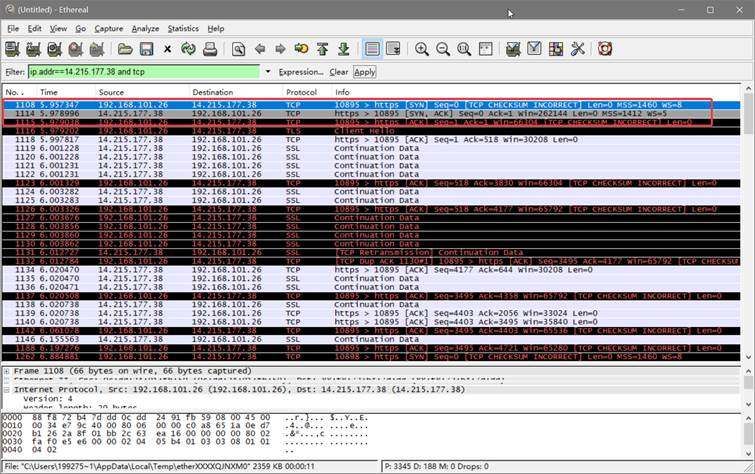This screenshot has width=755, height=474.
Task: Sort by the No. column header
Action: coord(19,92)
